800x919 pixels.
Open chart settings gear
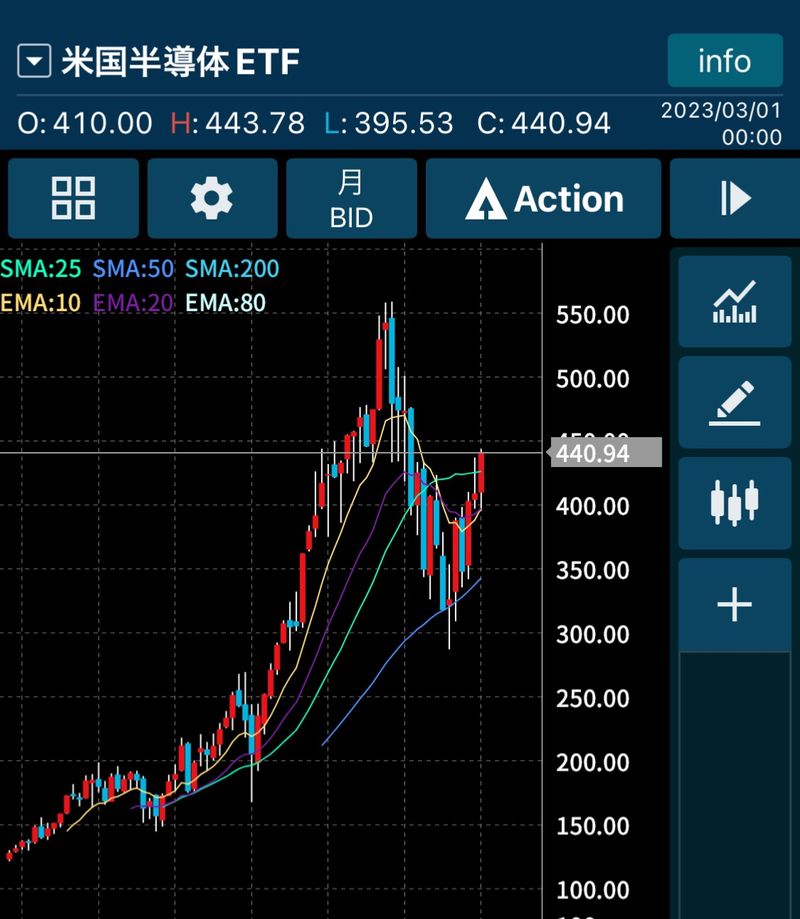coord(212,198)
